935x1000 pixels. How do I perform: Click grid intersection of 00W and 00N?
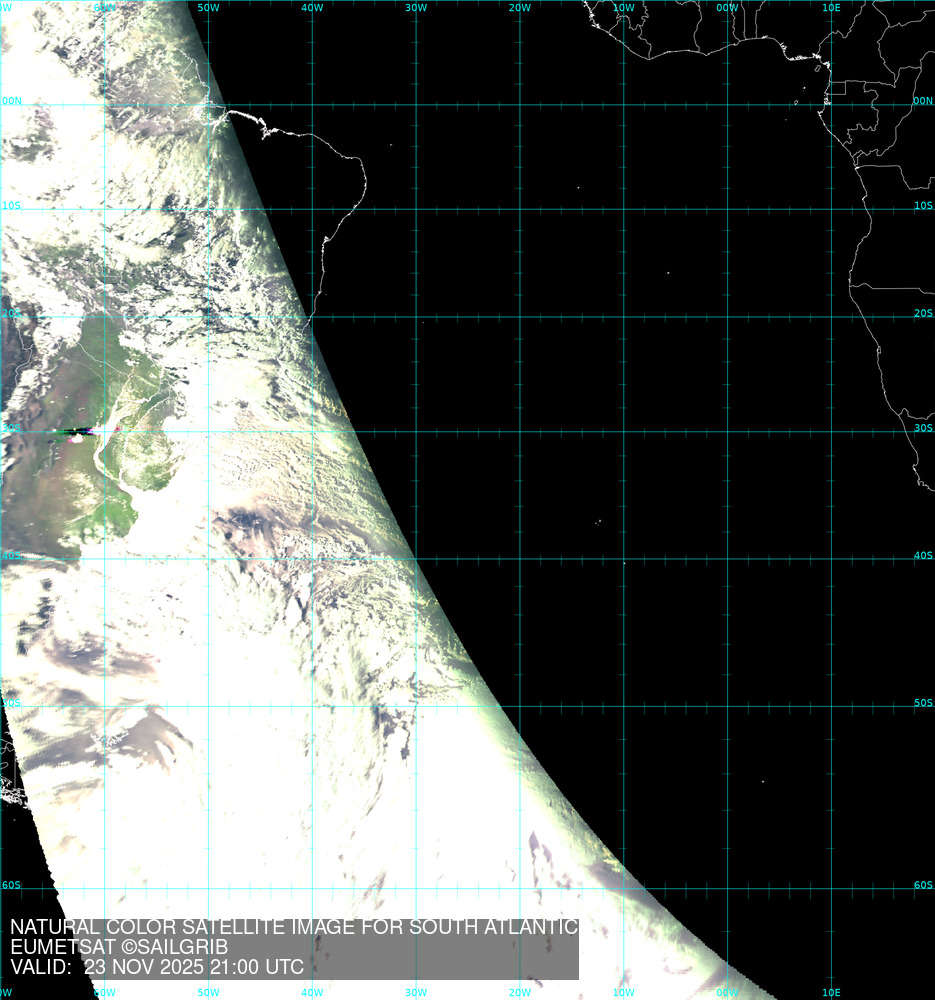[x=728, y=104]
